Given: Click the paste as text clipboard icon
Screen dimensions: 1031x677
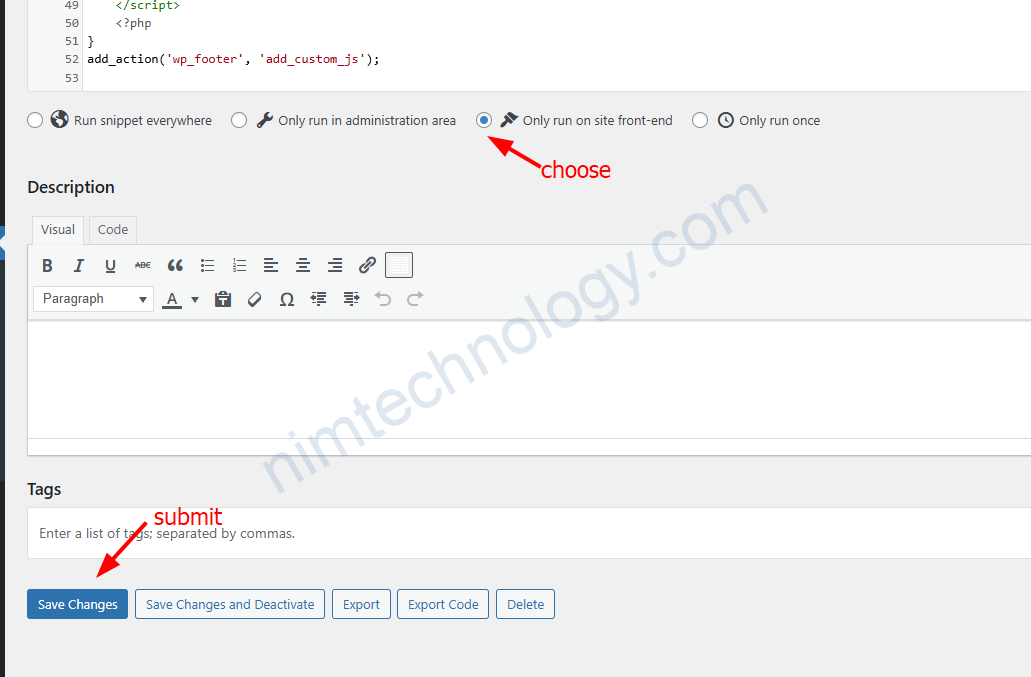Looking at the screenshot, I should click(x=223, y=299).
